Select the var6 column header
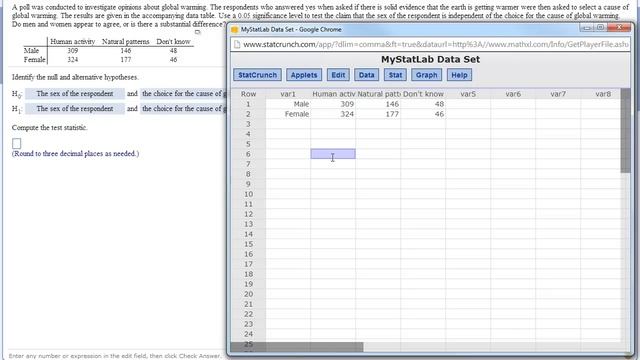 click(513, 94)
